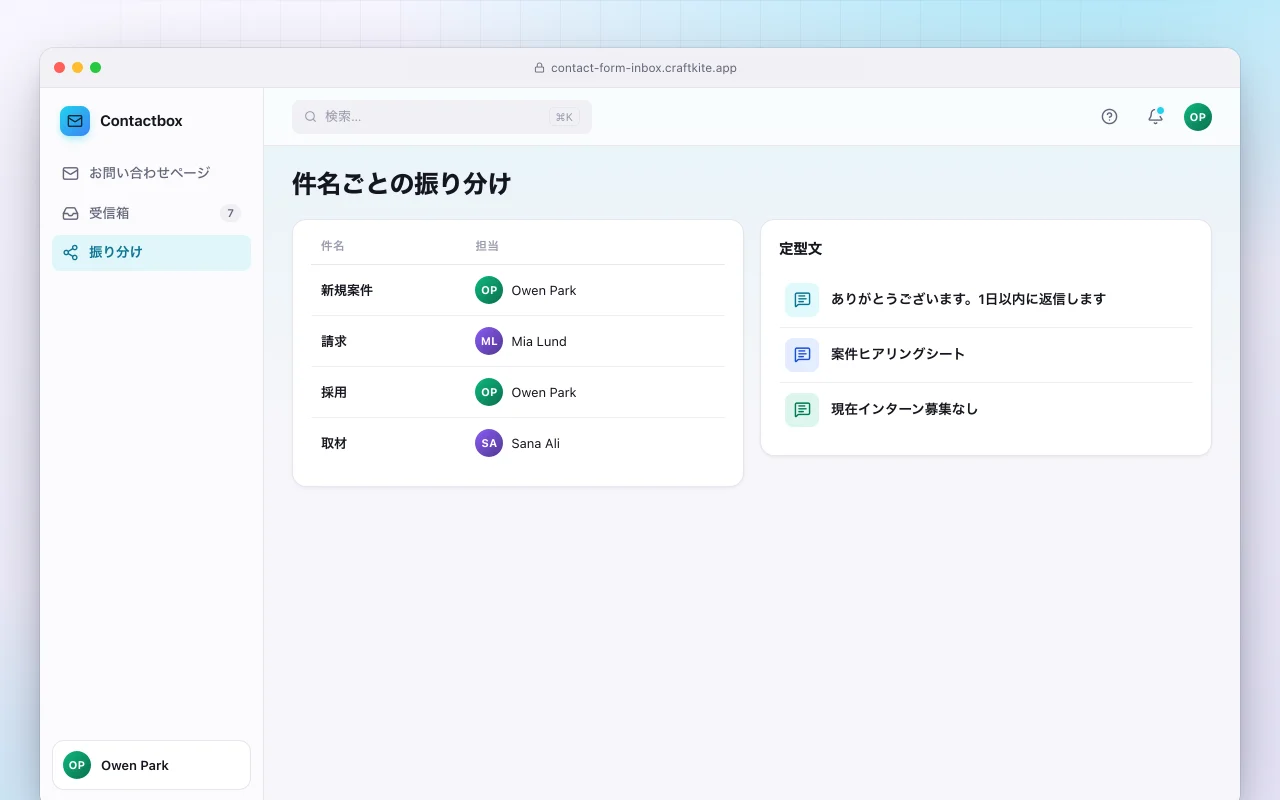Image resolution: width=1280 pixels, height=800 pixels.
Task: Click Owen Park in the 新規案件 row
Action: 544,290
